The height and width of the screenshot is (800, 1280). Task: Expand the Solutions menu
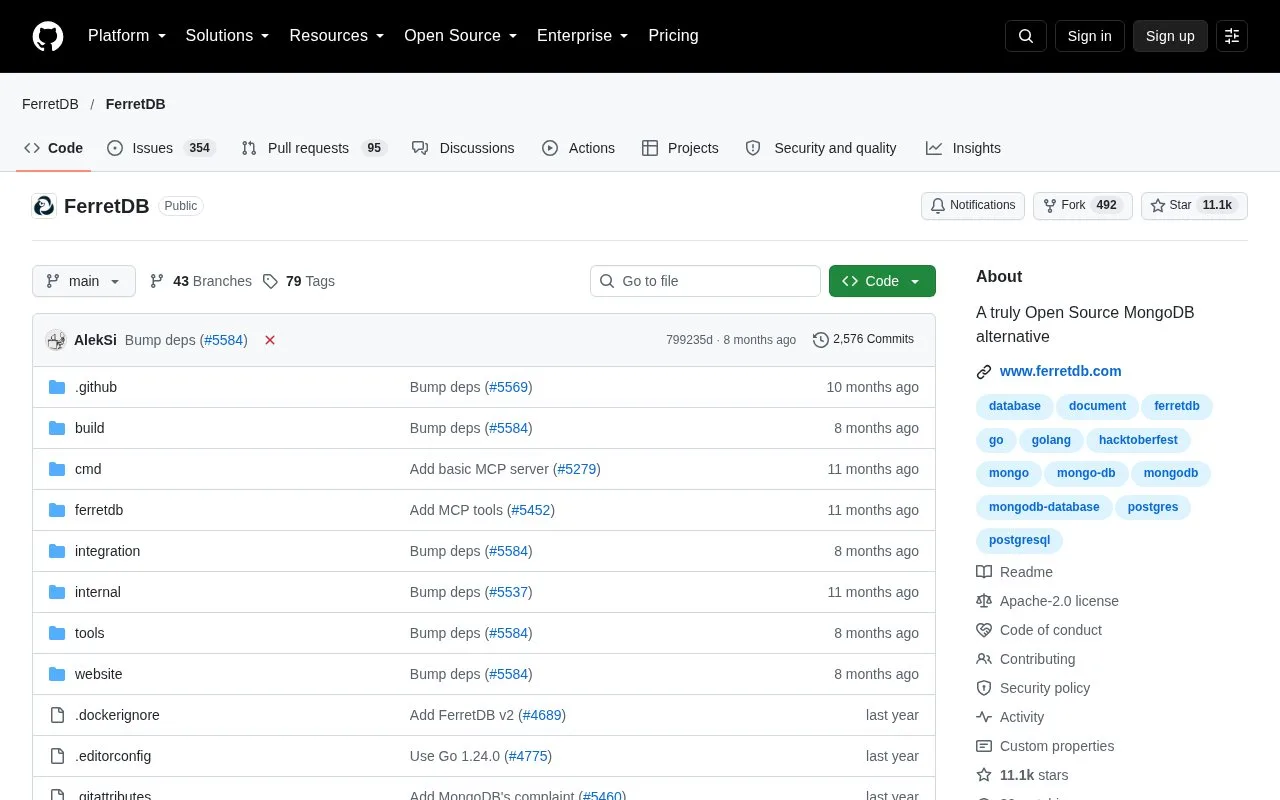228,36
